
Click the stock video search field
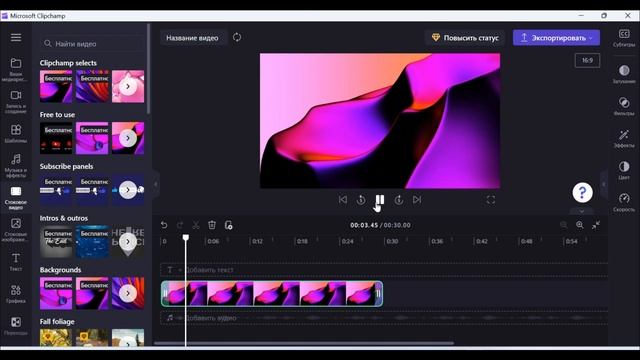(x=92, y=43)
